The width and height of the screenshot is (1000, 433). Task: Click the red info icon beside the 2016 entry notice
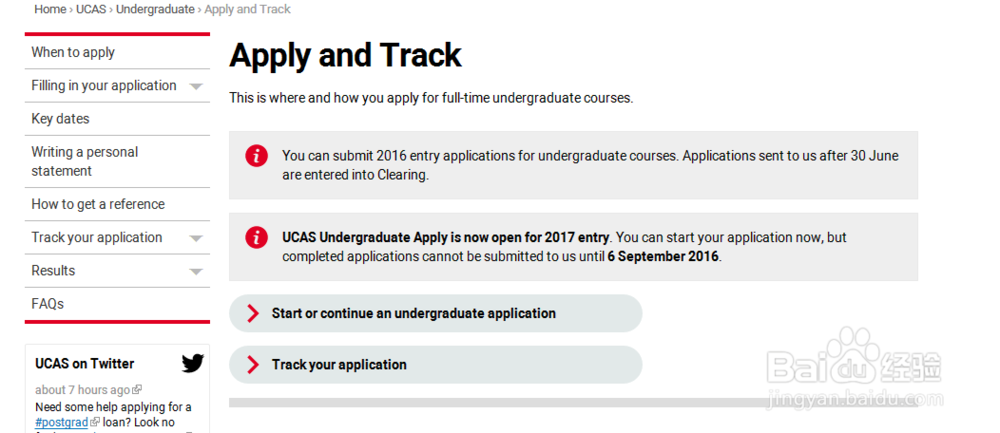256,156
